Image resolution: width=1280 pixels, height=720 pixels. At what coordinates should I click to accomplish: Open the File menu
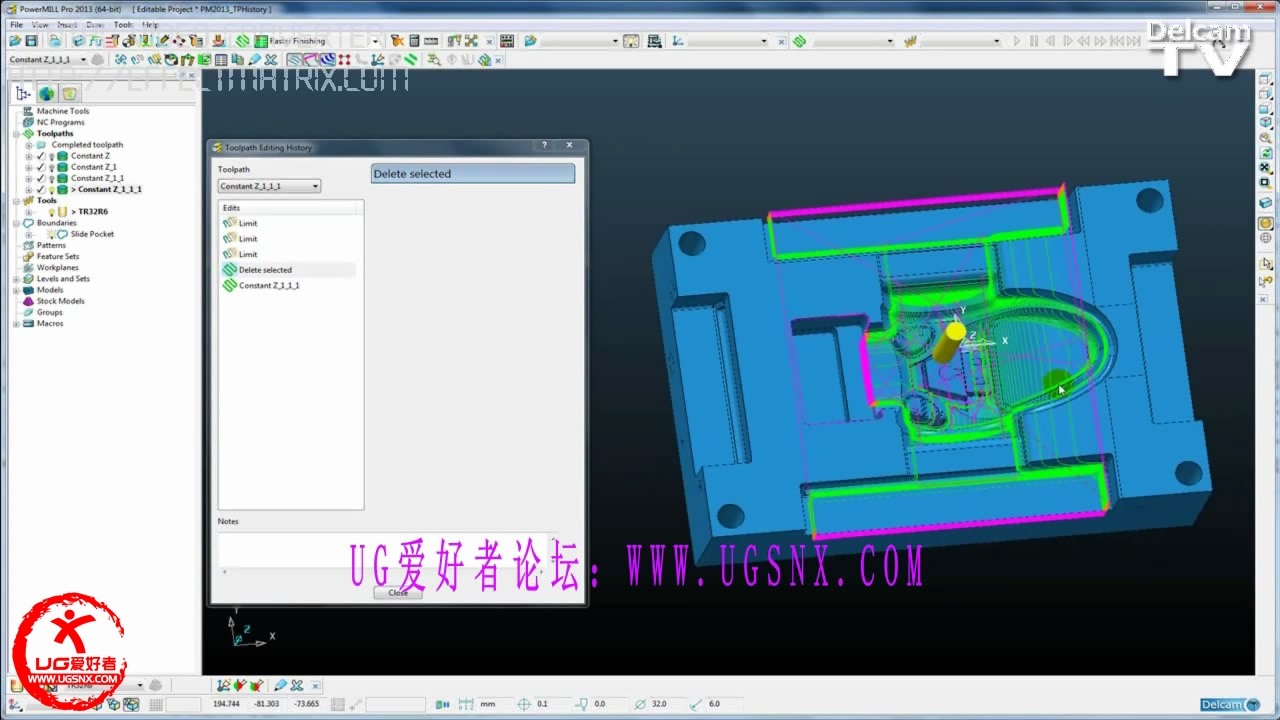pyautogui.click(x=16, y=24)
